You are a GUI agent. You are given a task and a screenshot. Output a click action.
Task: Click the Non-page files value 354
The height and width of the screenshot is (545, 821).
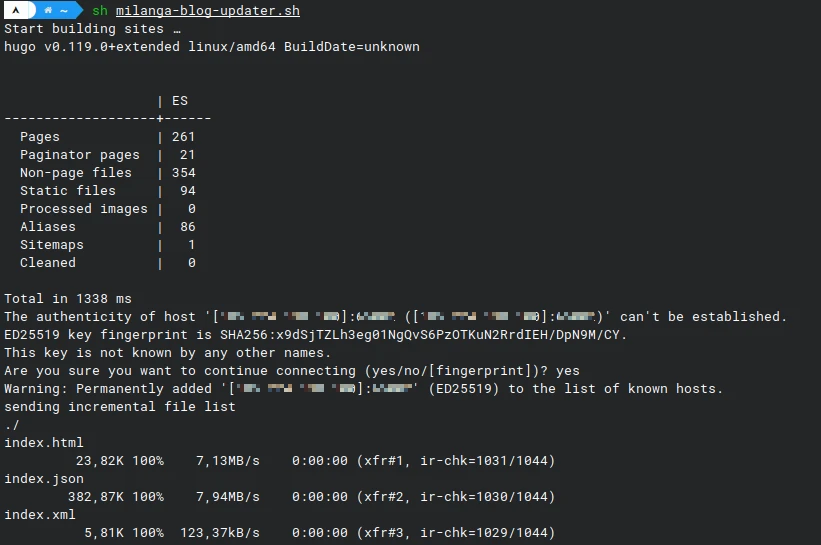click(x=183, y=173)
